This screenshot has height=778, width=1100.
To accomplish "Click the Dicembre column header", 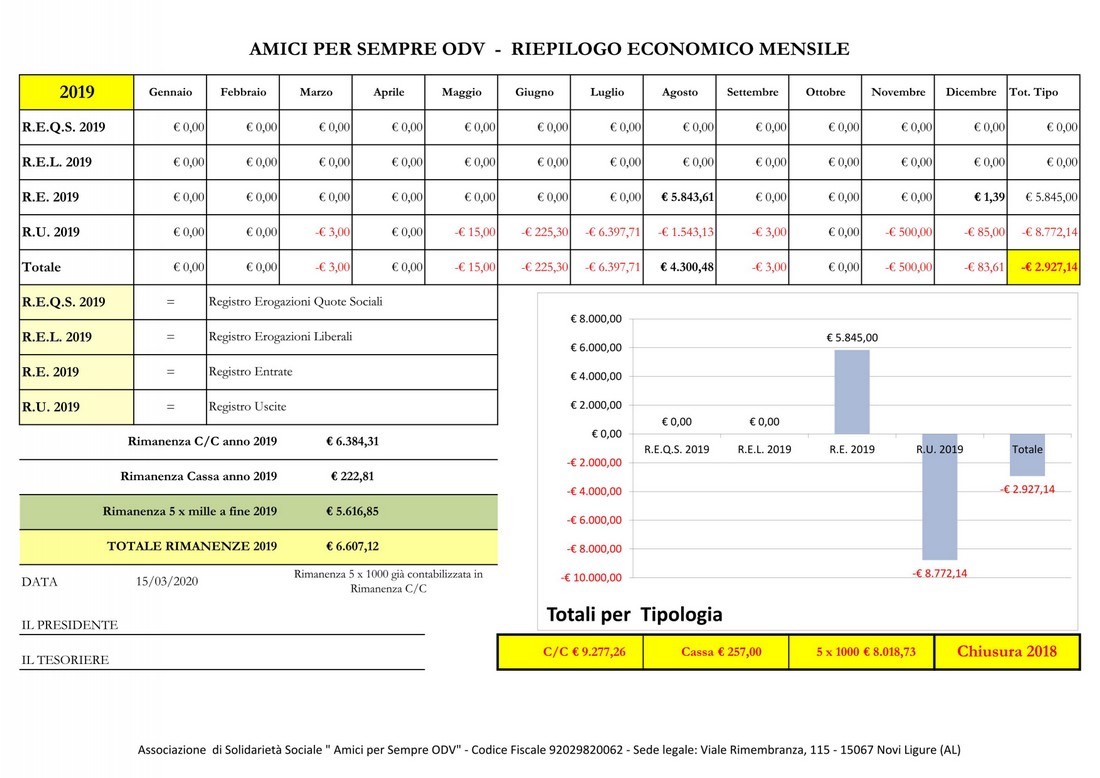I will coord(971,92).
